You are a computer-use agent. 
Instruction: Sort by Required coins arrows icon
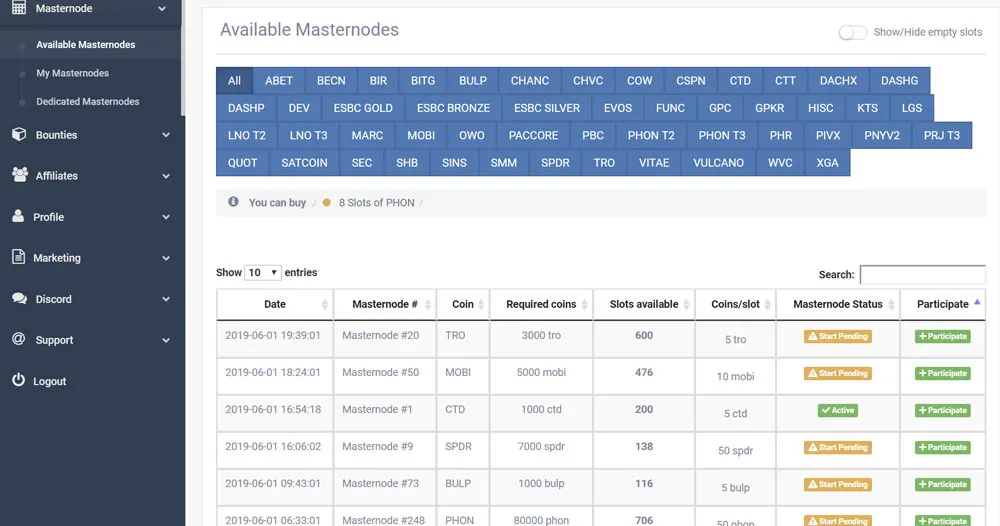(x=584, y=305)
